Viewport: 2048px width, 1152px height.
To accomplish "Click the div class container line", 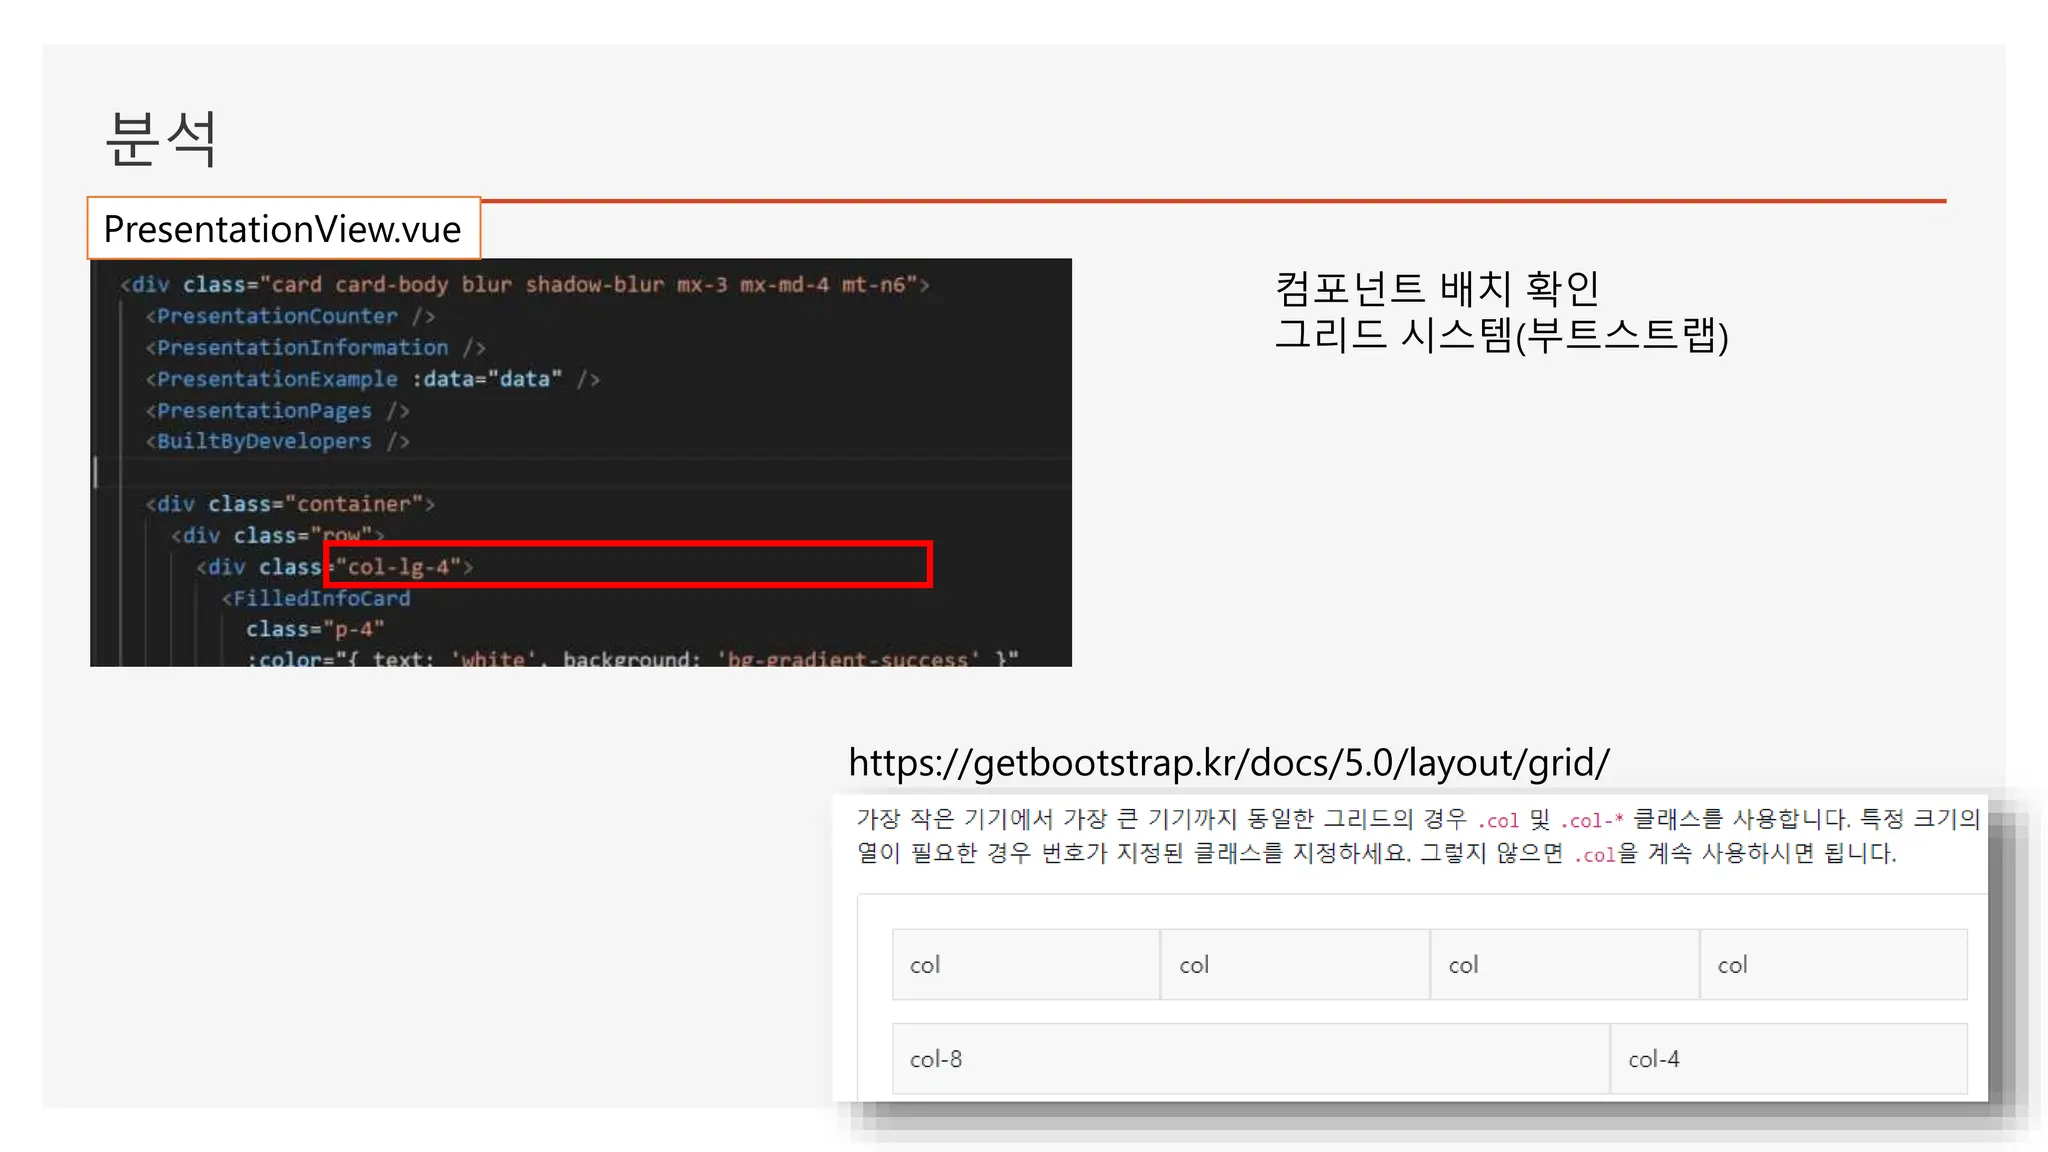I will coord(290,504).
